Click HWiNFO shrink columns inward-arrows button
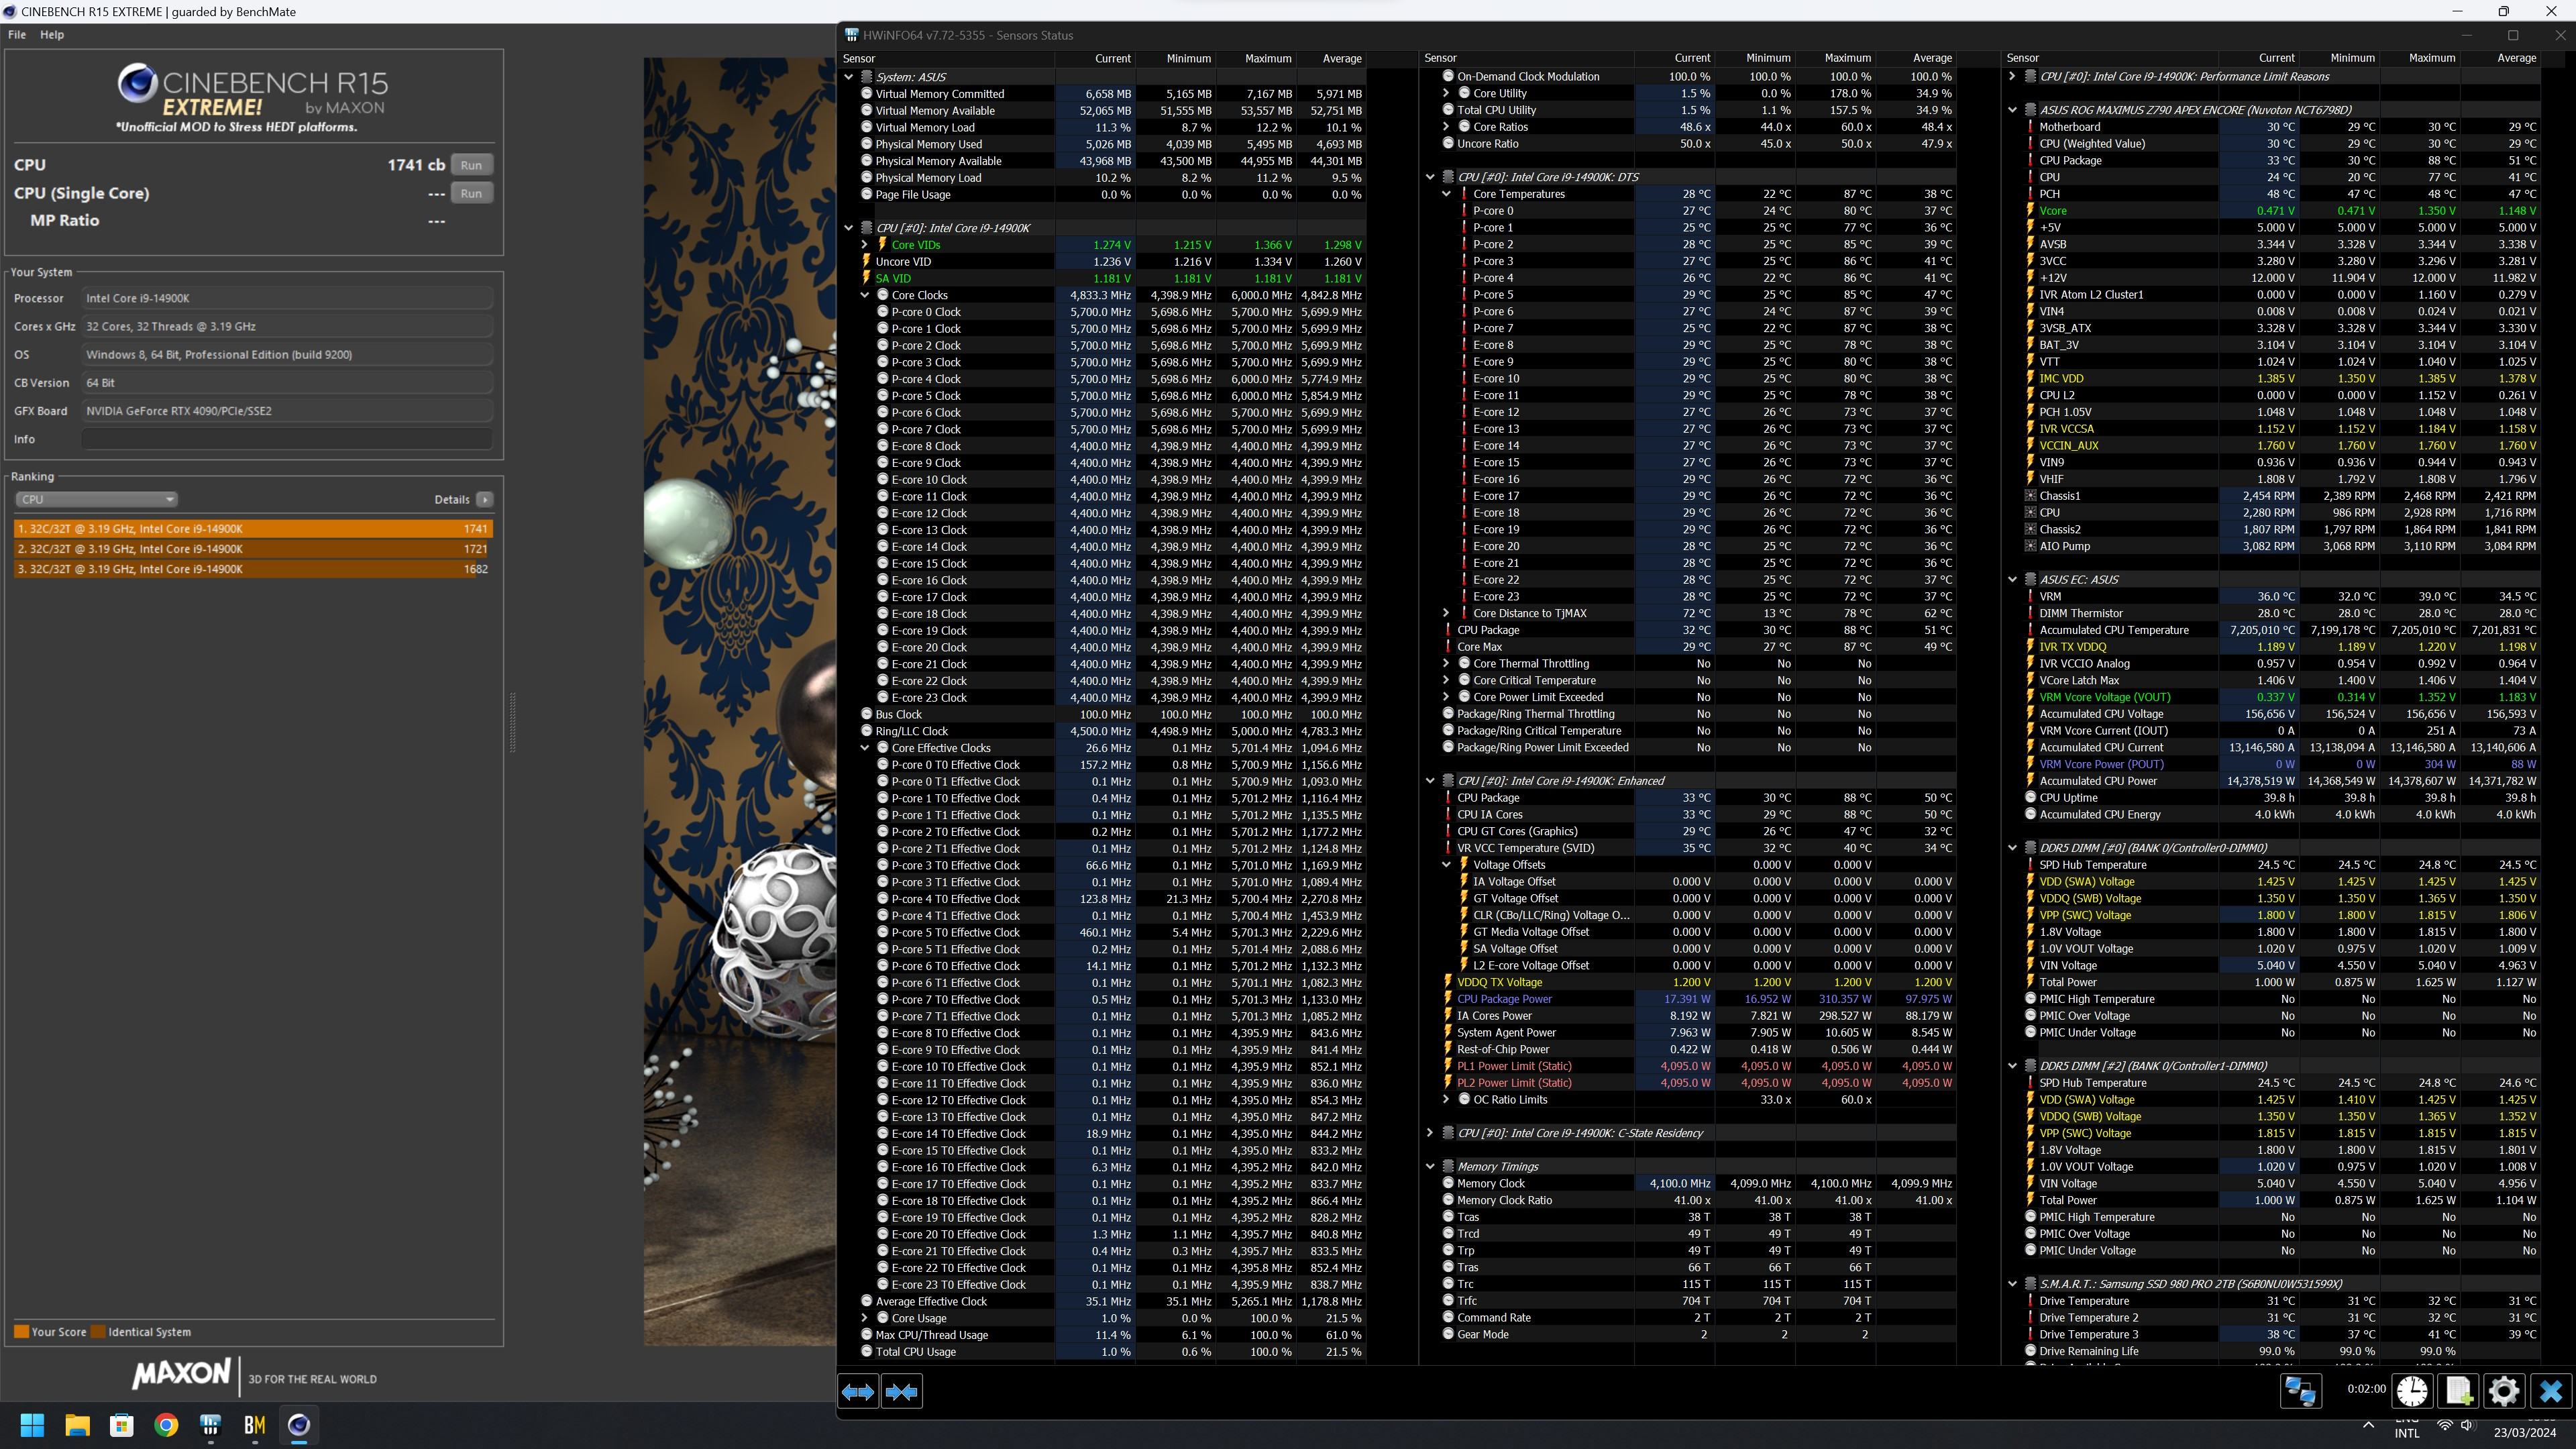This screenshot has height=1449, width=2576. (x=901, y=1391)
